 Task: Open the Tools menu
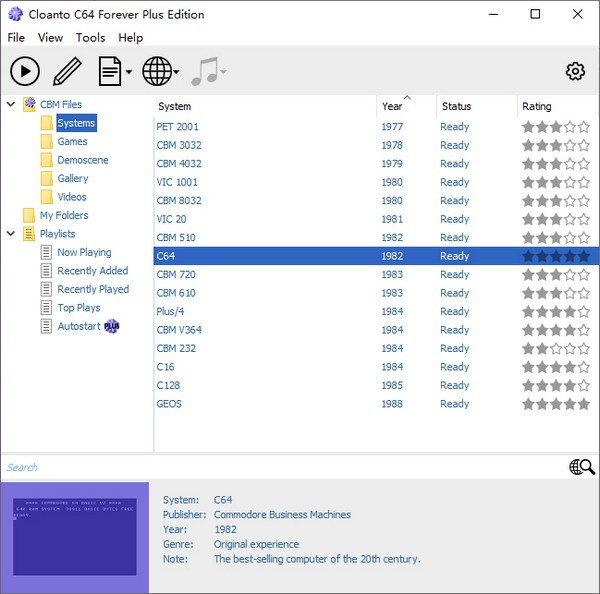coord(90,38)
